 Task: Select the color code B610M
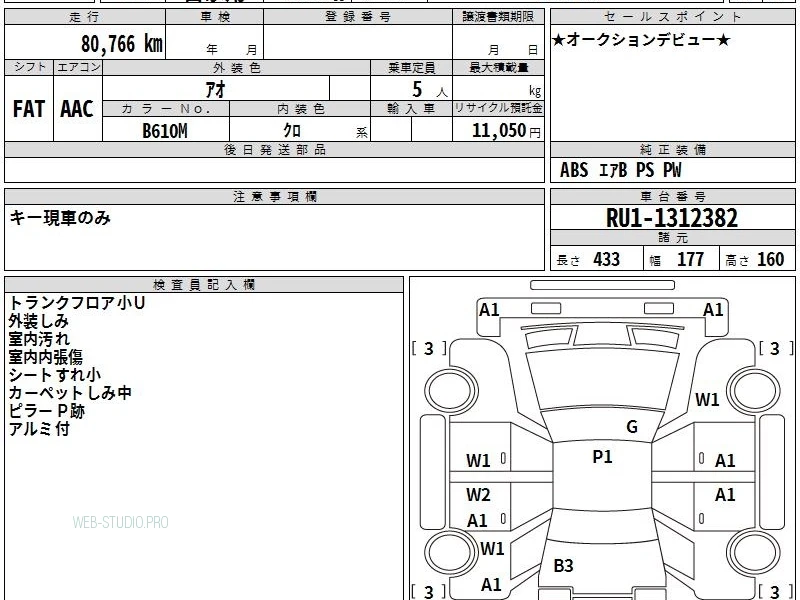(x=164, y=131)
